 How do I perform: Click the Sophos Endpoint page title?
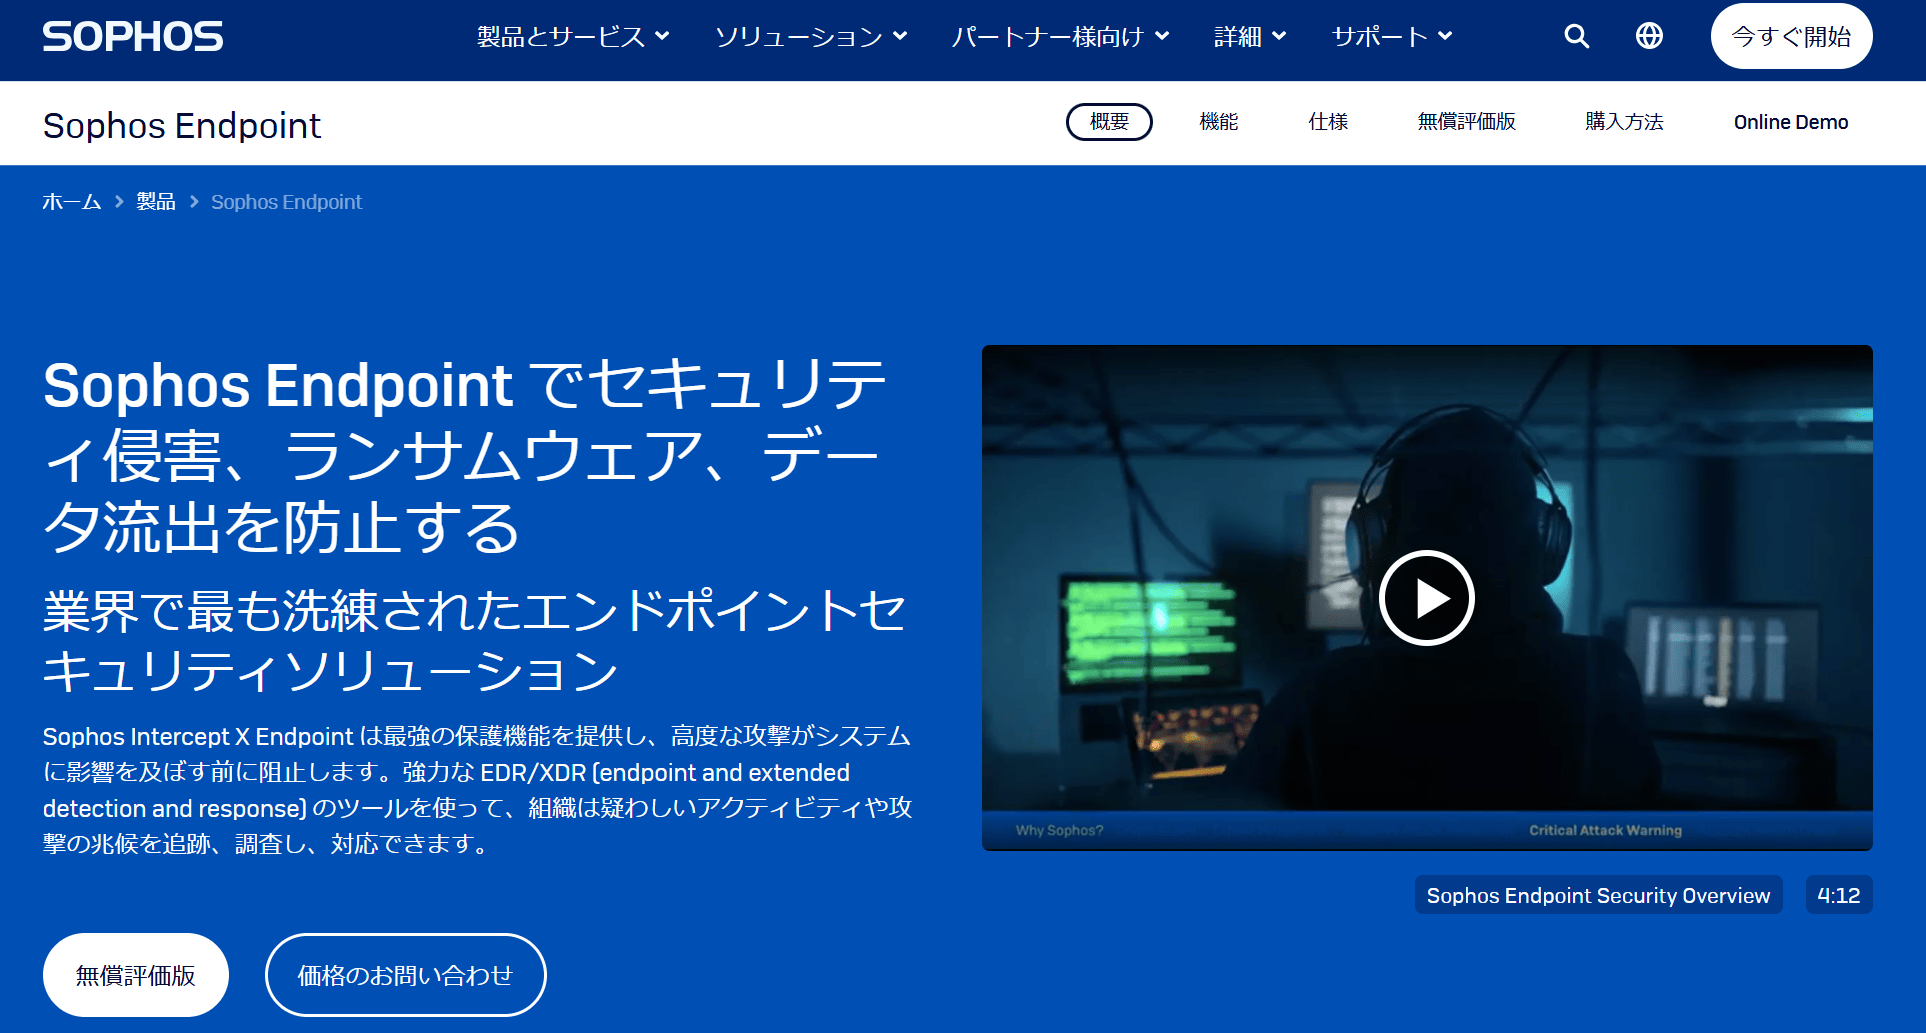coord(182,126)
